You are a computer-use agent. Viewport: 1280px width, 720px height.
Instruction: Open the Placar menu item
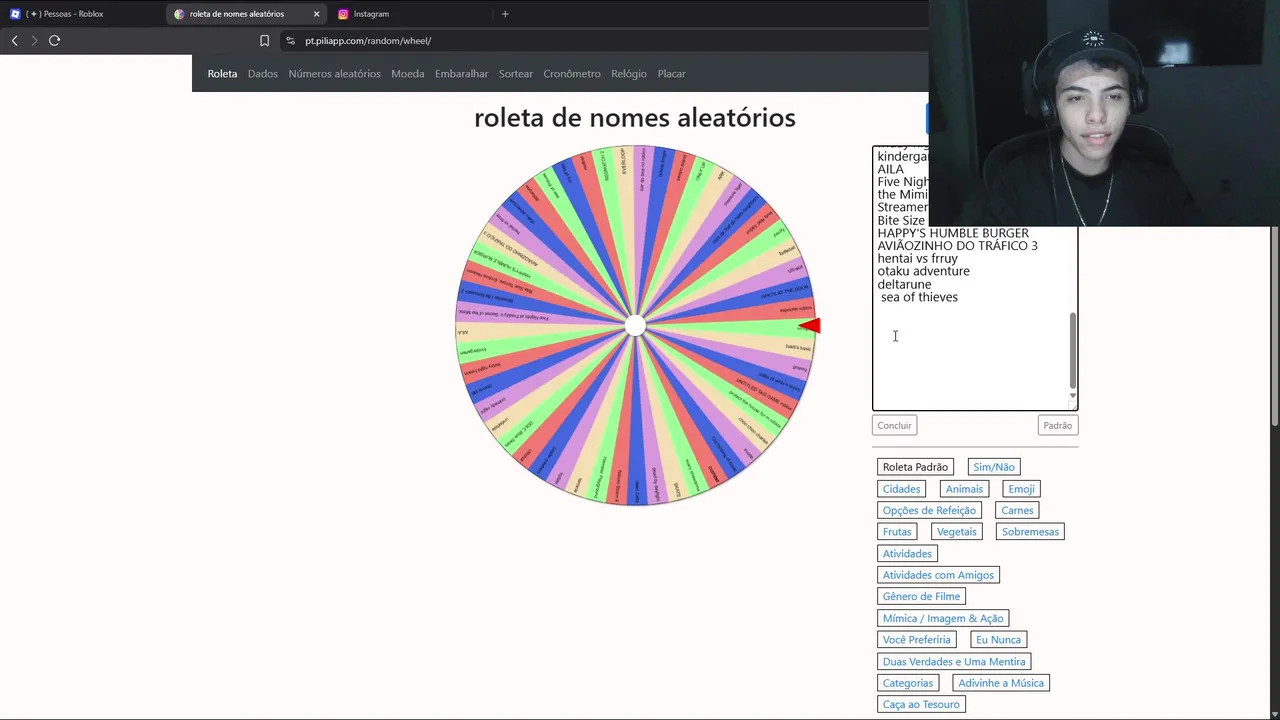[671, 74]
